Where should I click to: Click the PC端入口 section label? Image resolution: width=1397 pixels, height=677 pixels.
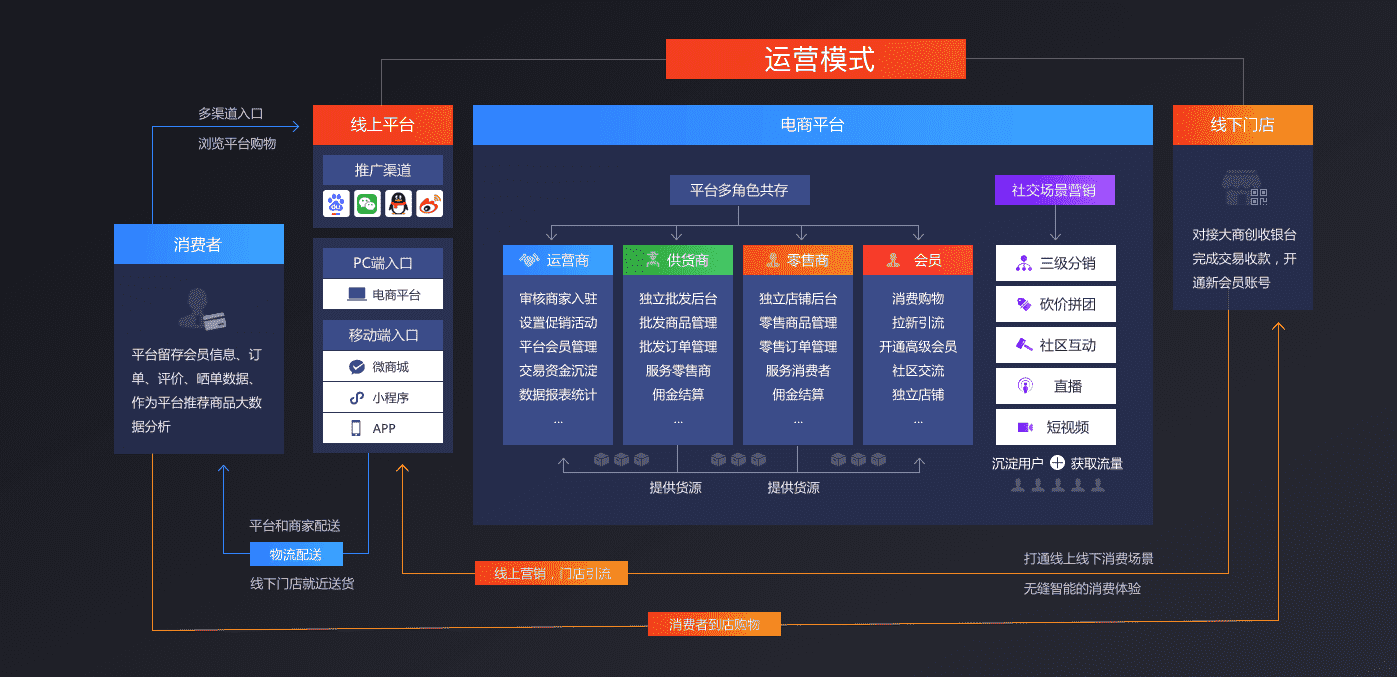click(x=383, y=263)
